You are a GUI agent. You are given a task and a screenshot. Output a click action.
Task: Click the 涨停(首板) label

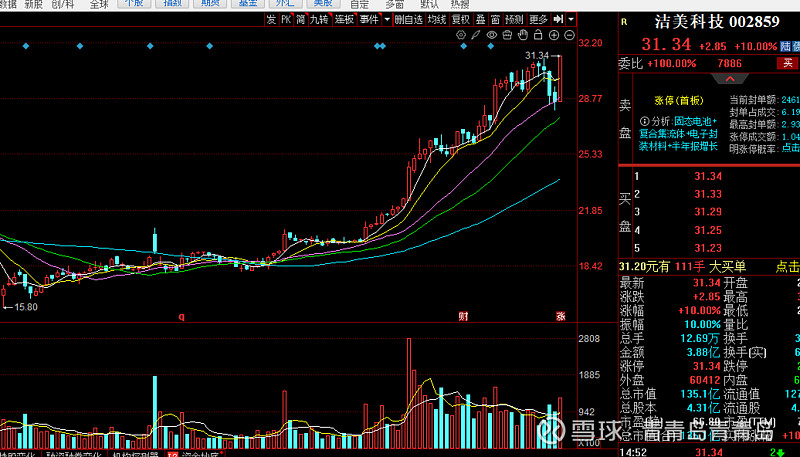(x=679, y=100)
